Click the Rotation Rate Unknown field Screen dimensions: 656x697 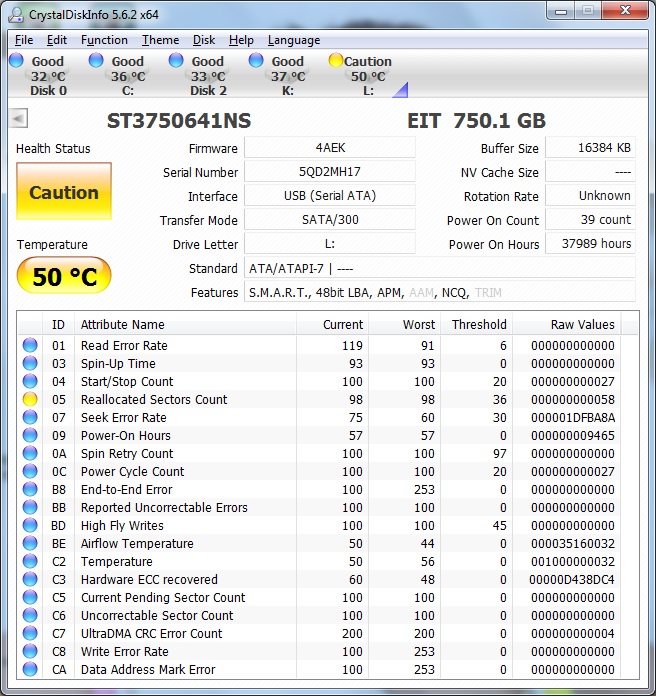pos(590,196)
